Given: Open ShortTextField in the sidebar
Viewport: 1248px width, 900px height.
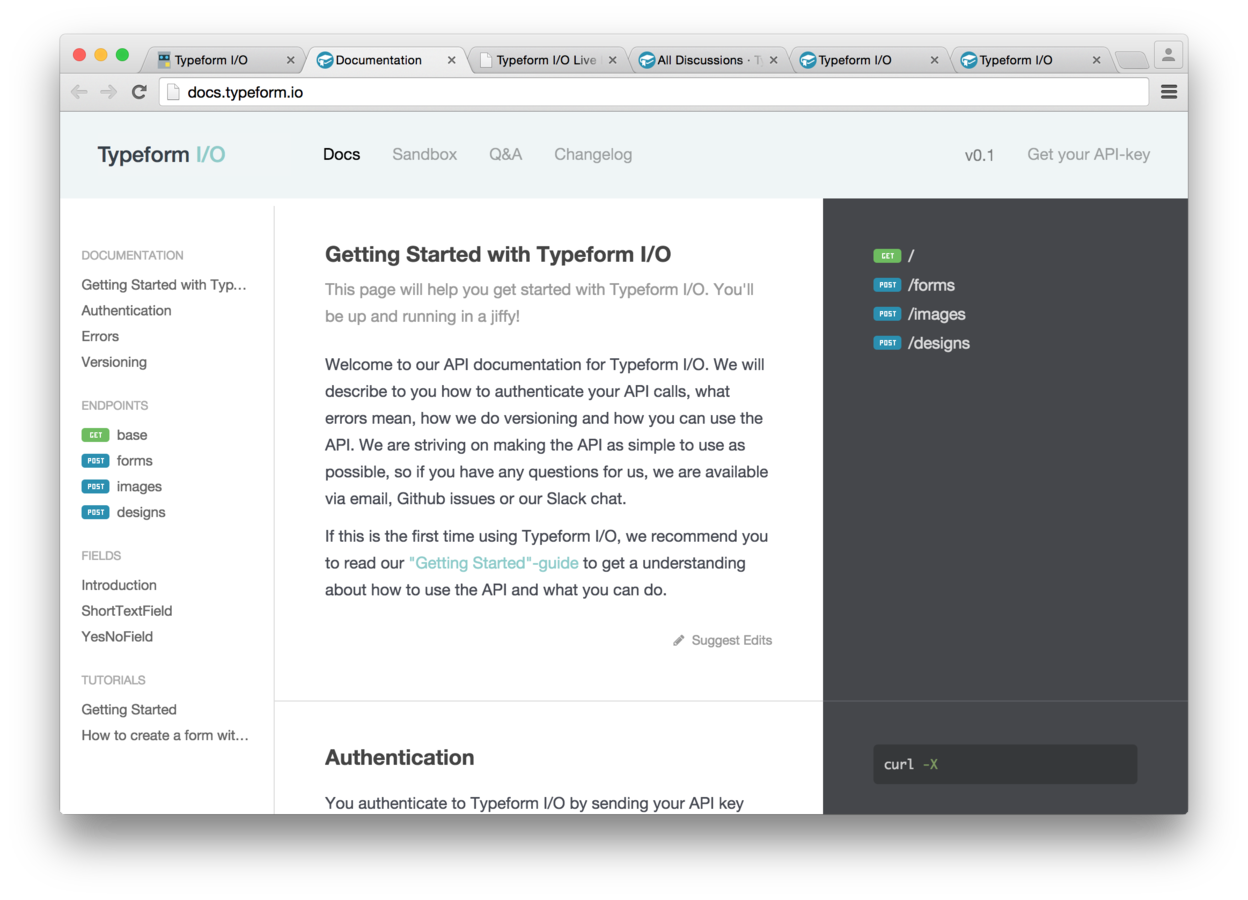Looking at the screenshot, I should click(127, 611).
